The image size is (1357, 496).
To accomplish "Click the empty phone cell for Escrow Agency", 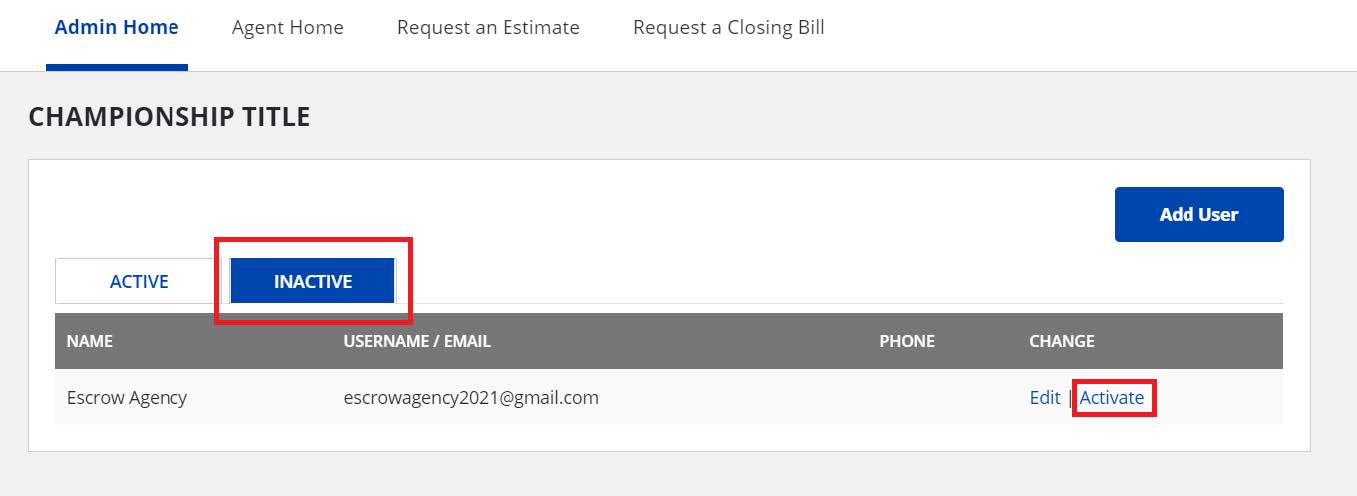I will tap(906, 398).
